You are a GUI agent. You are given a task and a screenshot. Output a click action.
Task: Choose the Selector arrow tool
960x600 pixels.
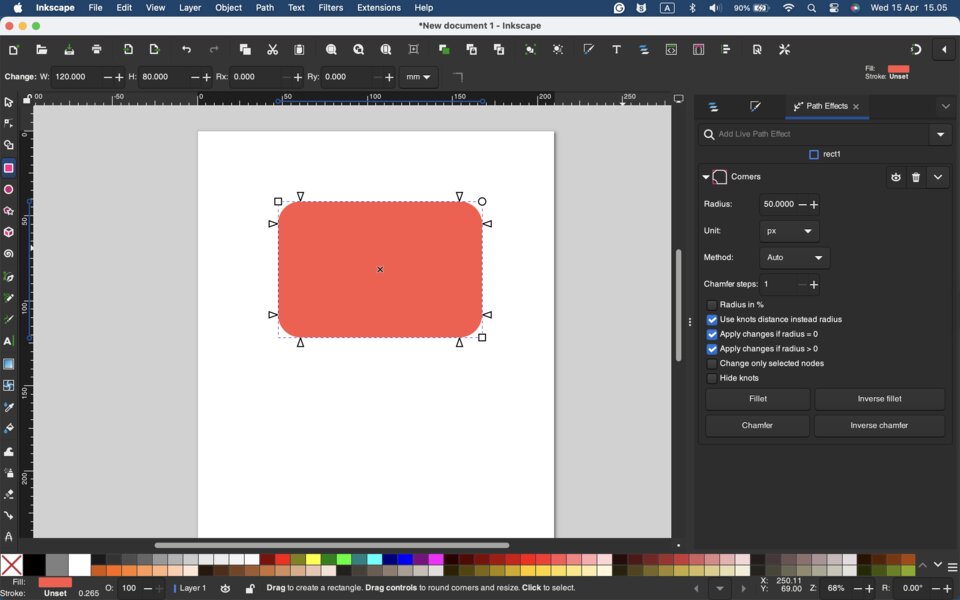click(9, 102)
